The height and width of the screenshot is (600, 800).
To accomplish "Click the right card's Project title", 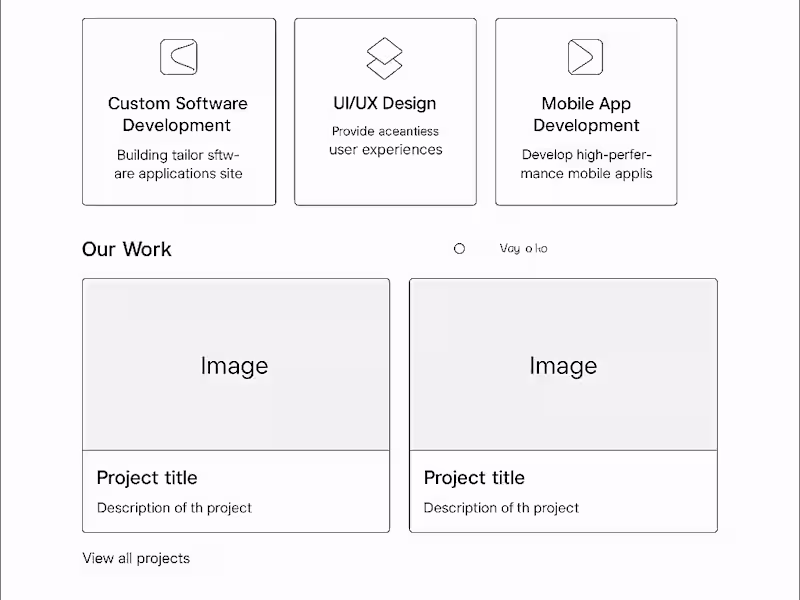I will (x=474, y=478).
